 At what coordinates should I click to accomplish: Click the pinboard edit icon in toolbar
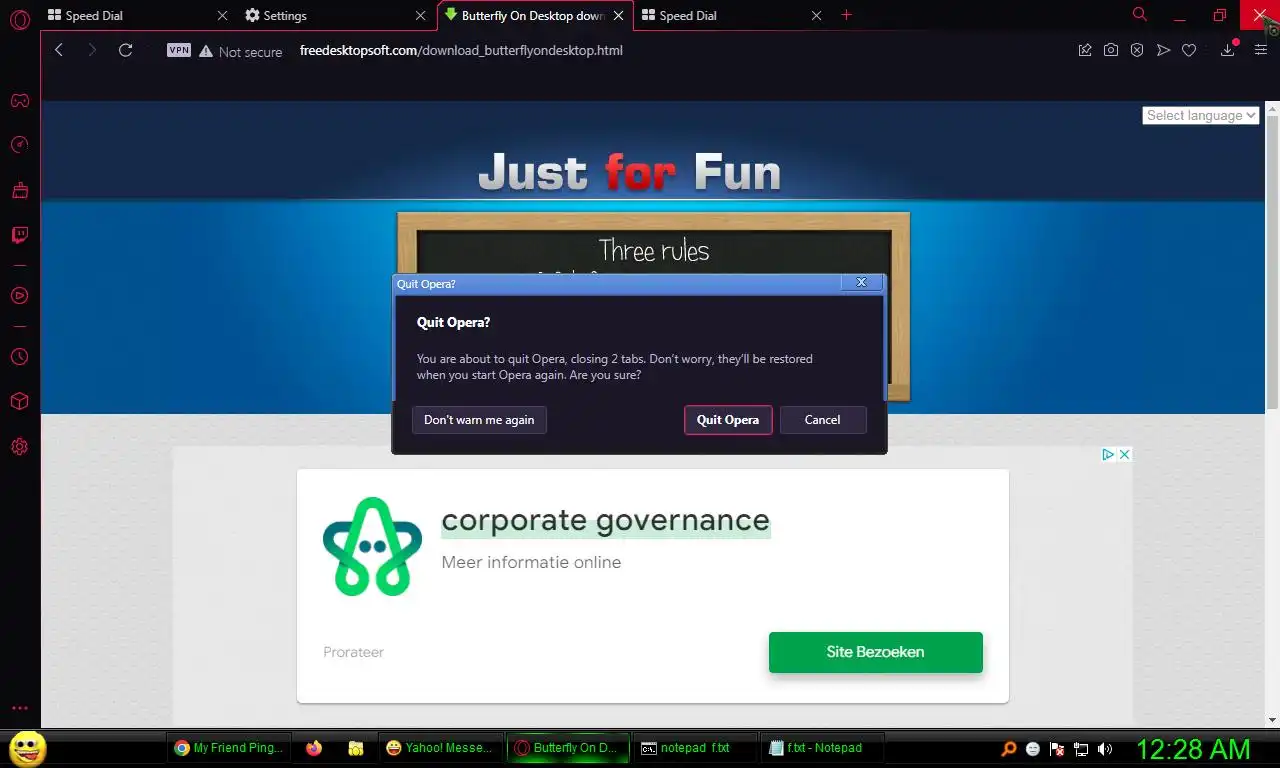pos(1085,50)
